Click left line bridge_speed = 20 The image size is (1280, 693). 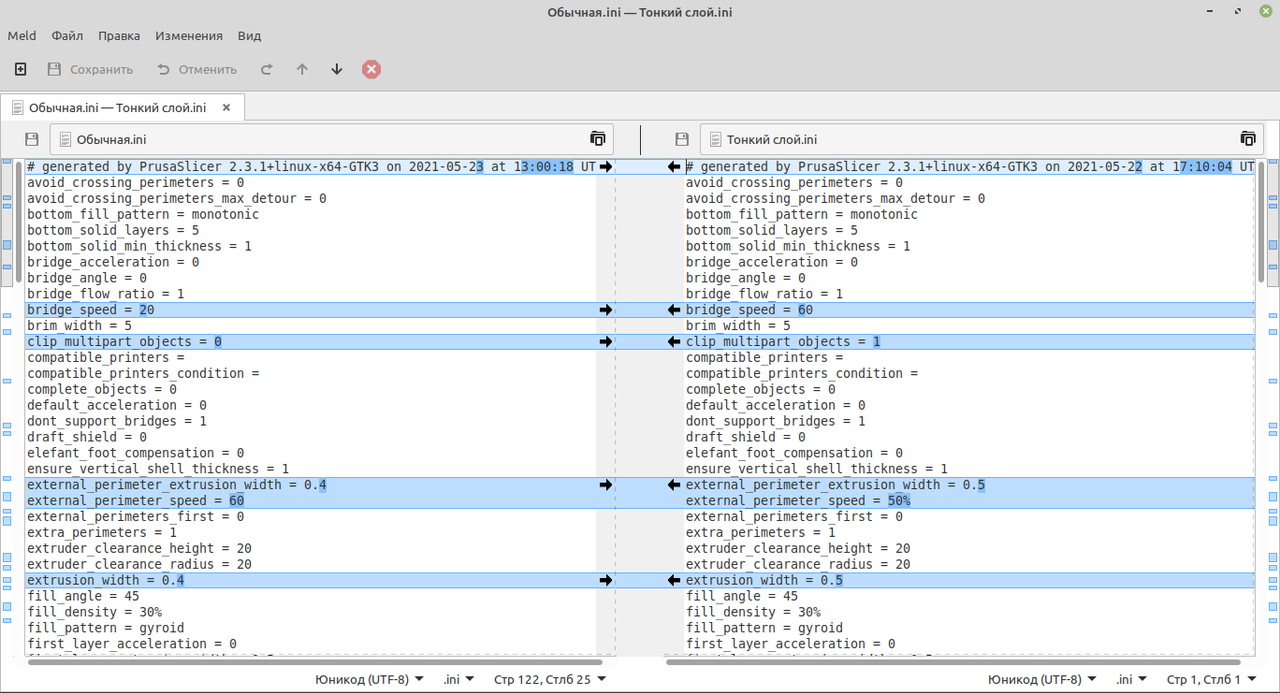pyautogui.click(x=90, y=310)
